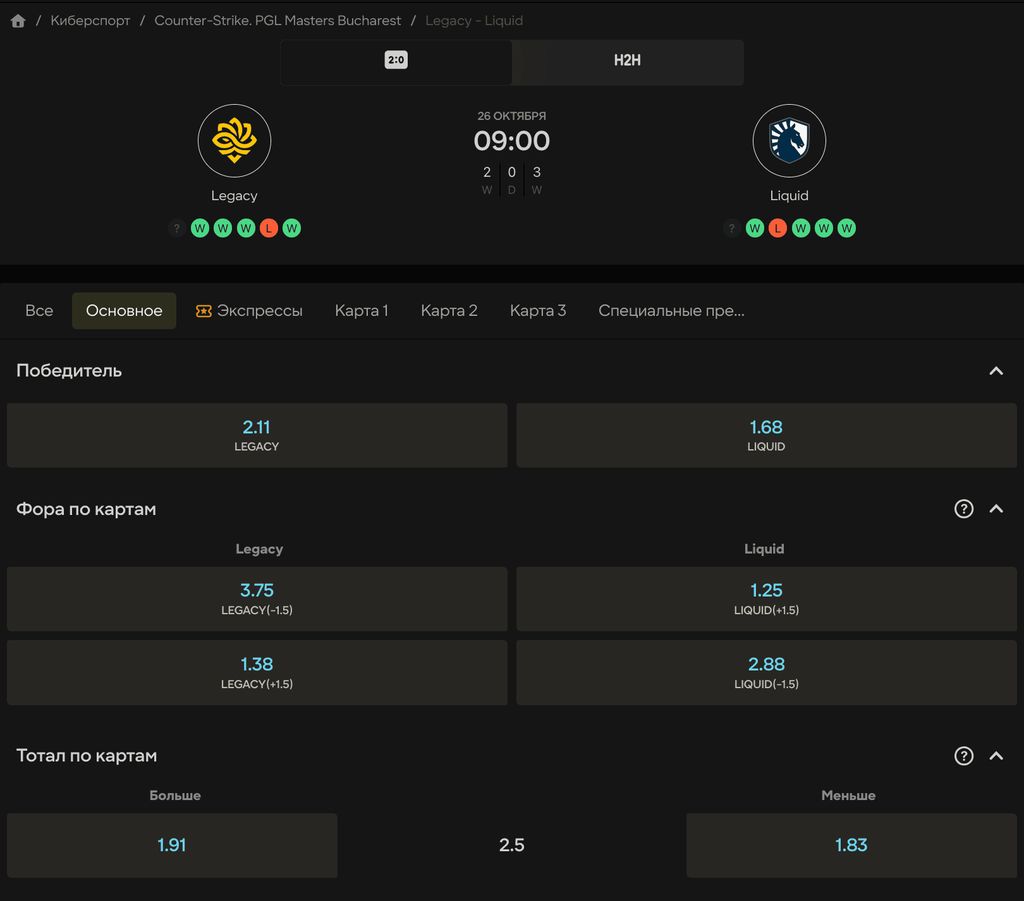
Task: Open the Все markets tab
Action: (39, 311)
